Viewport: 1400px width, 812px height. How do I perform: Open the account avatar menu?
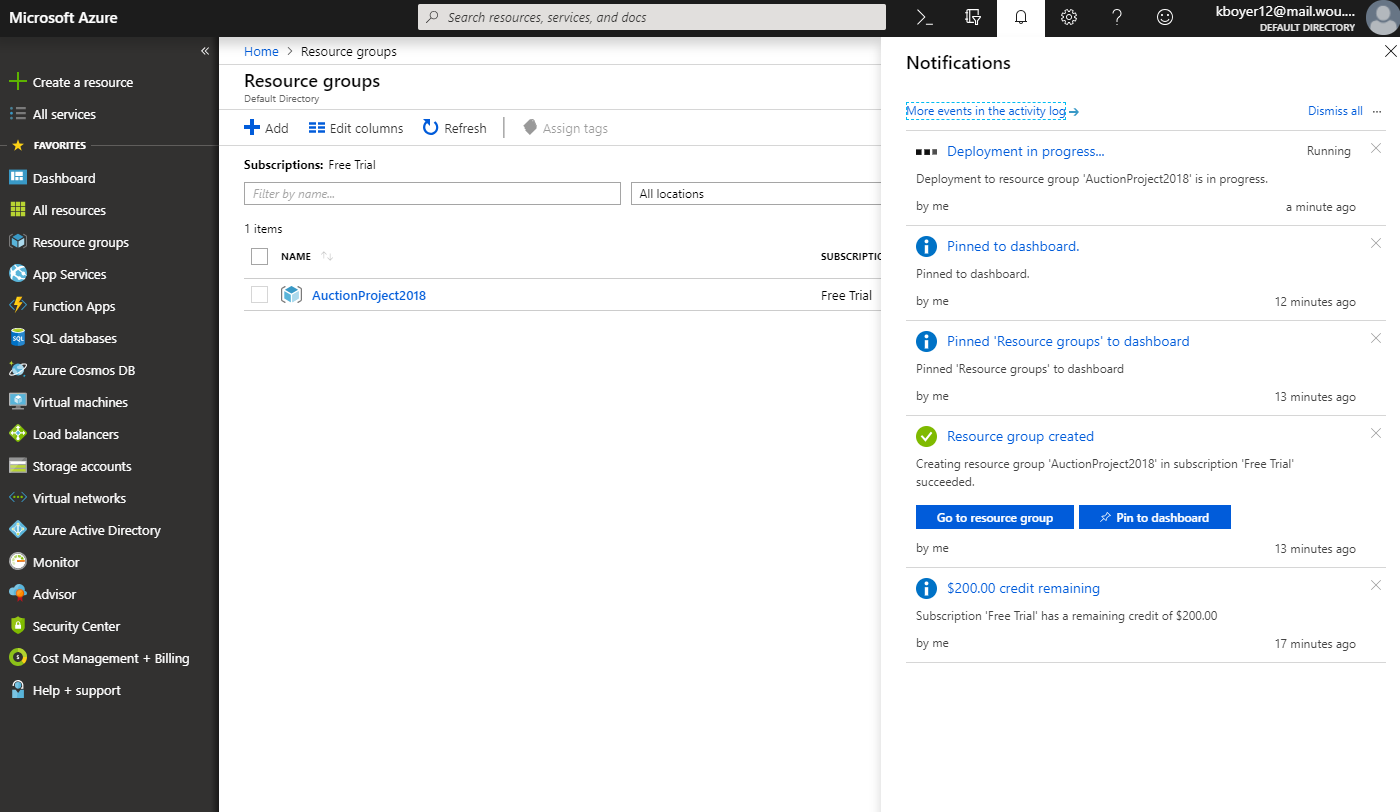[x=1382, y=18]
